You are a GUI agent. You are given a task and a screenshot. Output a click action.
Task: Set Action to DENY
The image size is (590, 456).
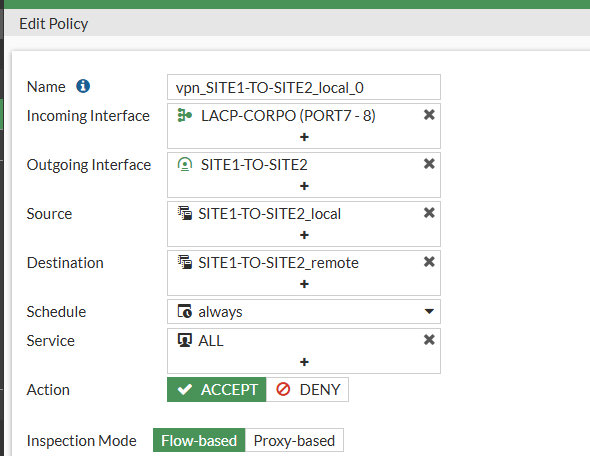coord(307,389)
